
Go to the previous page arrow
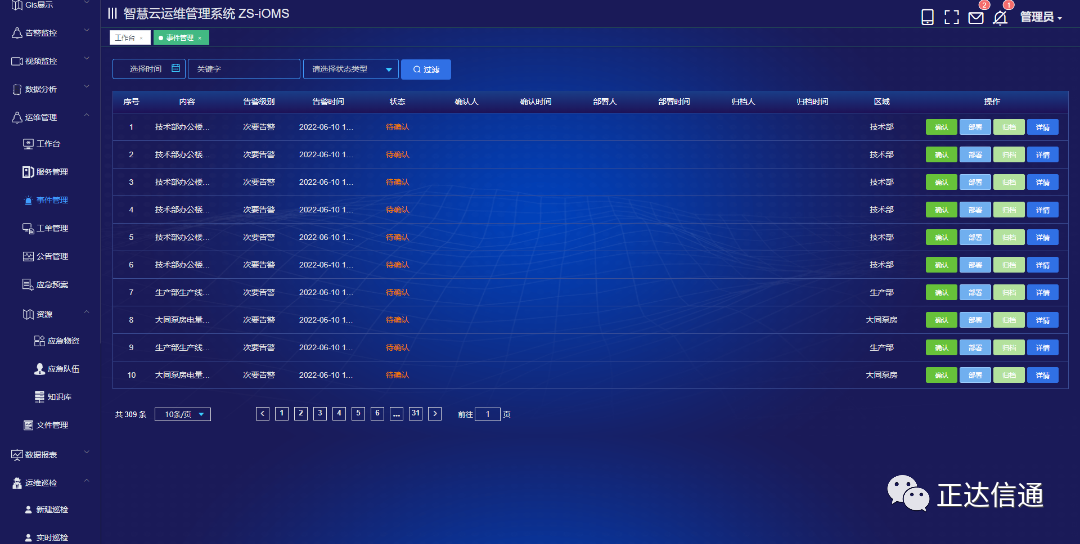coord(262,414)
